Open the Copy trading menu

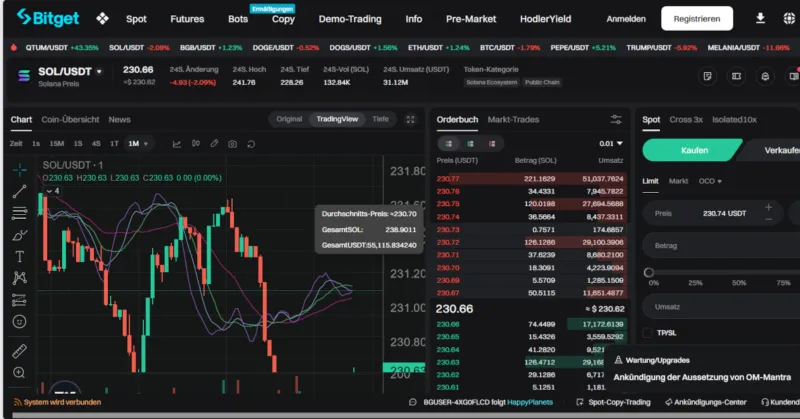click(283, 19)
